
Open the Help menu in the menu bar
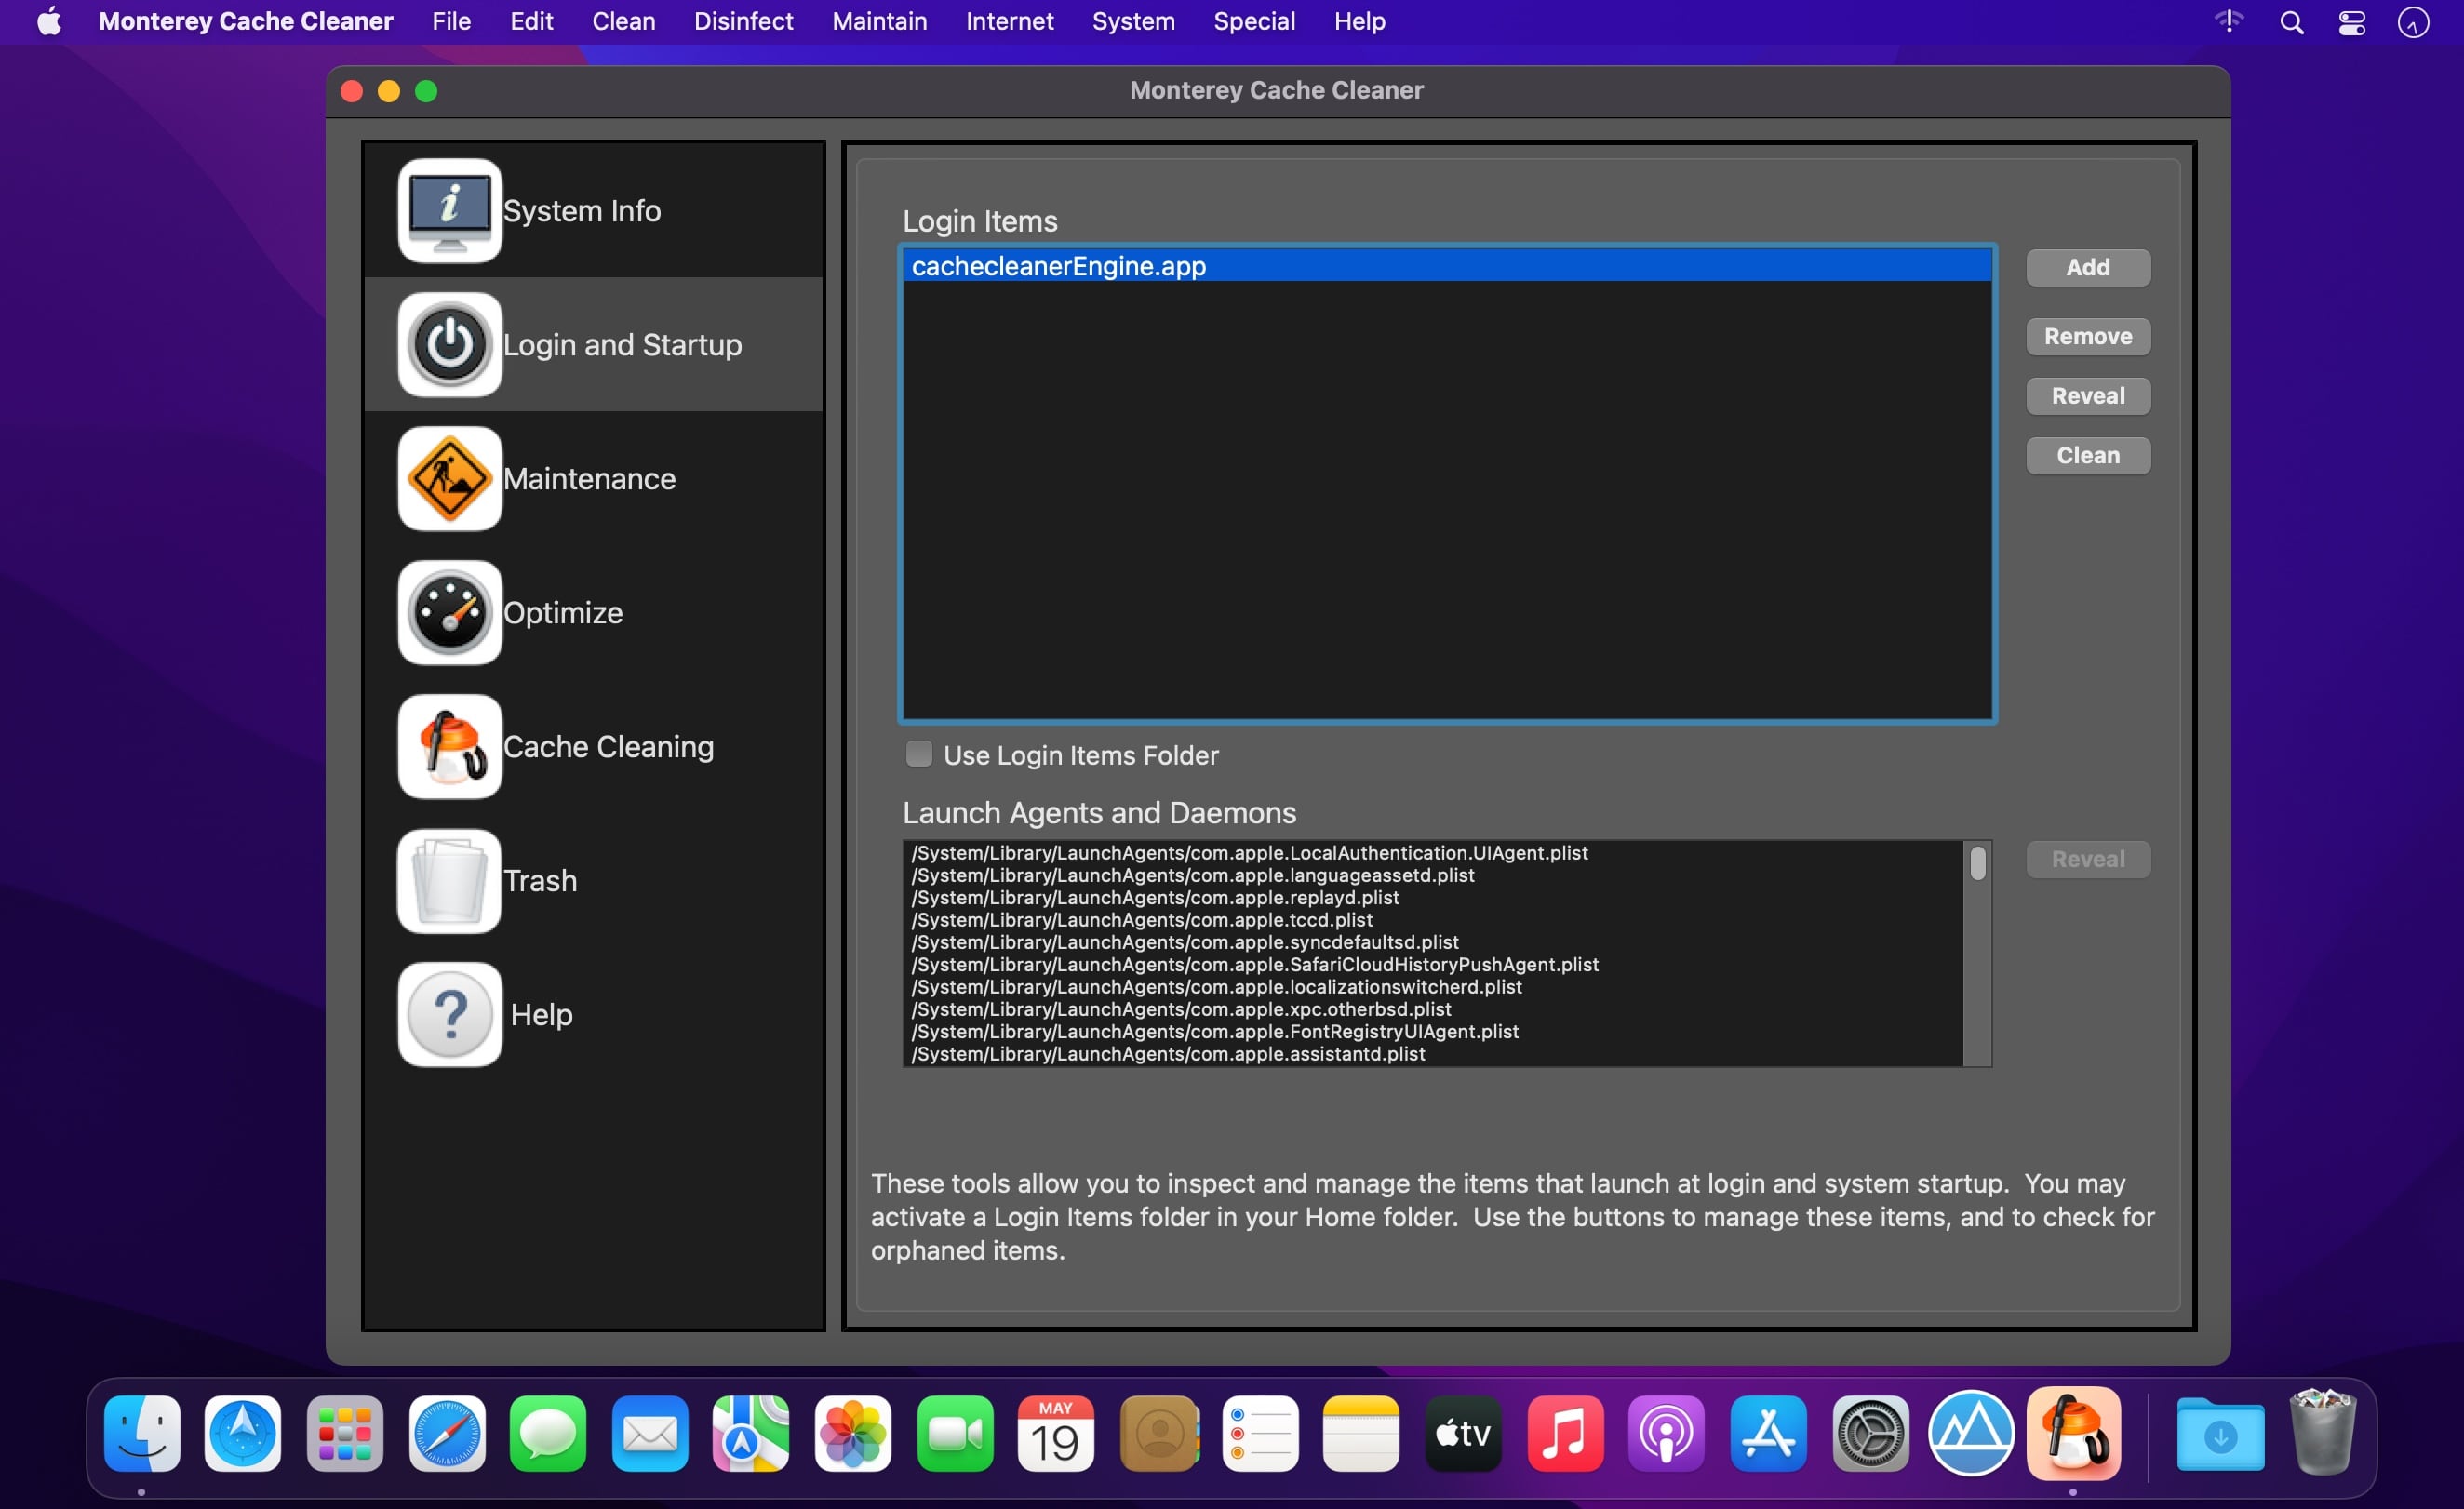[1359, 21]
